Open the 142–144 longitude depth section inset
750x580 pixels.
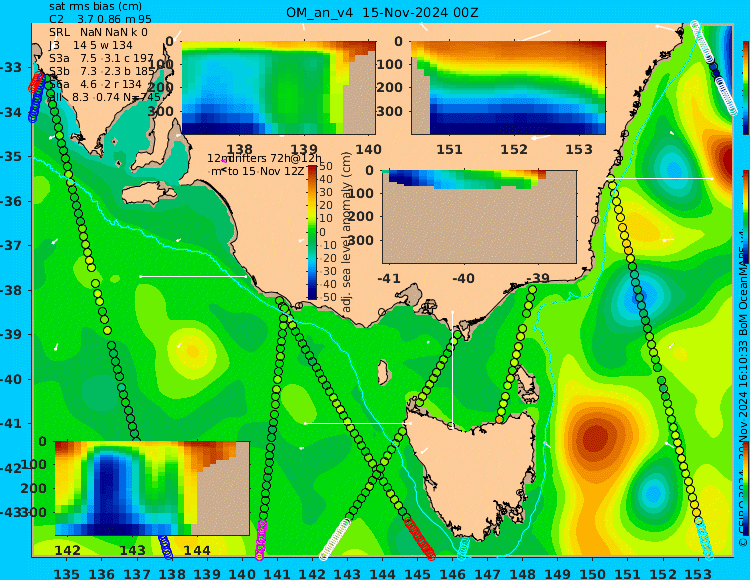(x=152, y=488)
